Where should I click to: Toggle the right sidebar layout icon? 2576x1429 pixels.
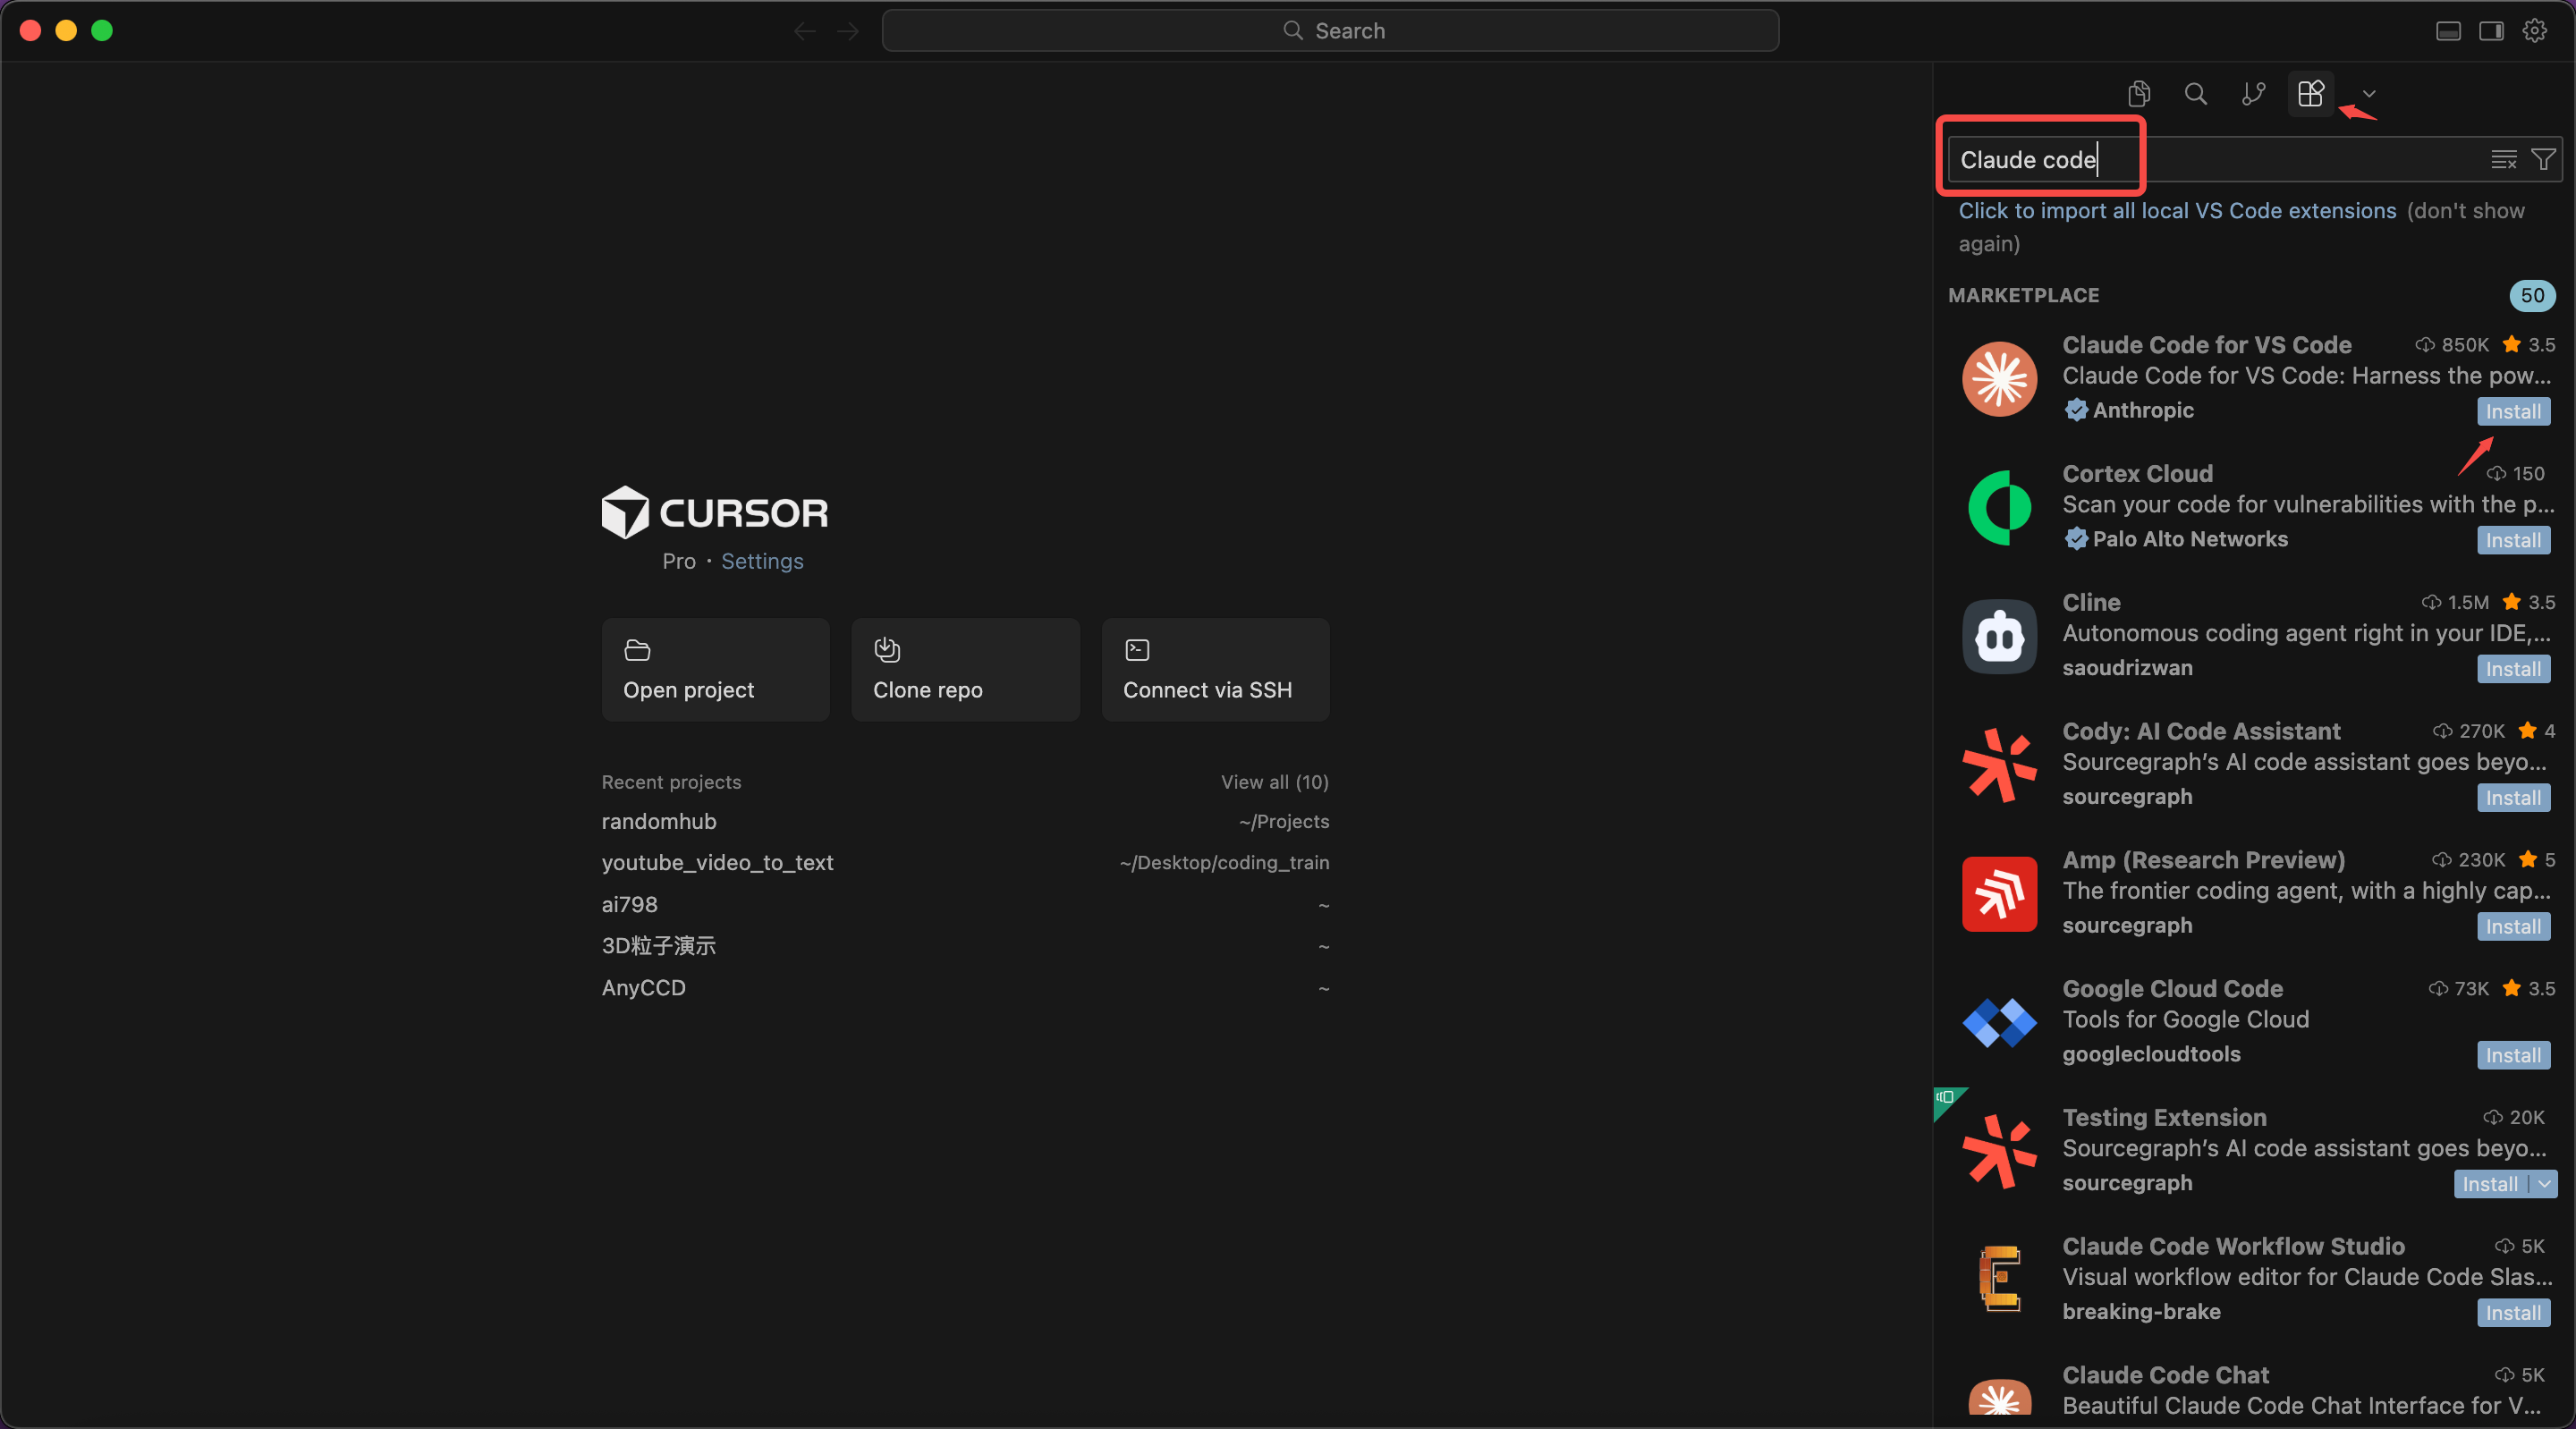coord(2491,31)
